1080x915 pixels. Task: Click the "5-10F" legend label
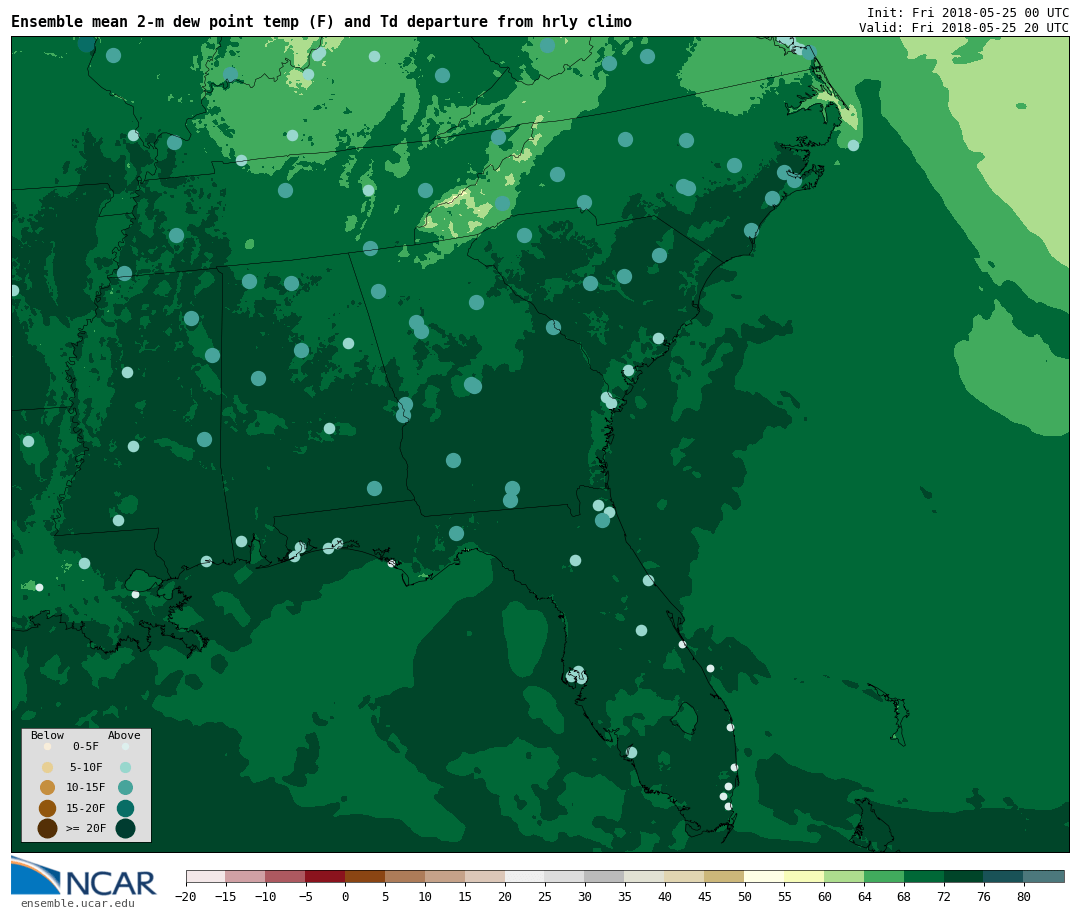pyautogui.click(x=86, y=767)
